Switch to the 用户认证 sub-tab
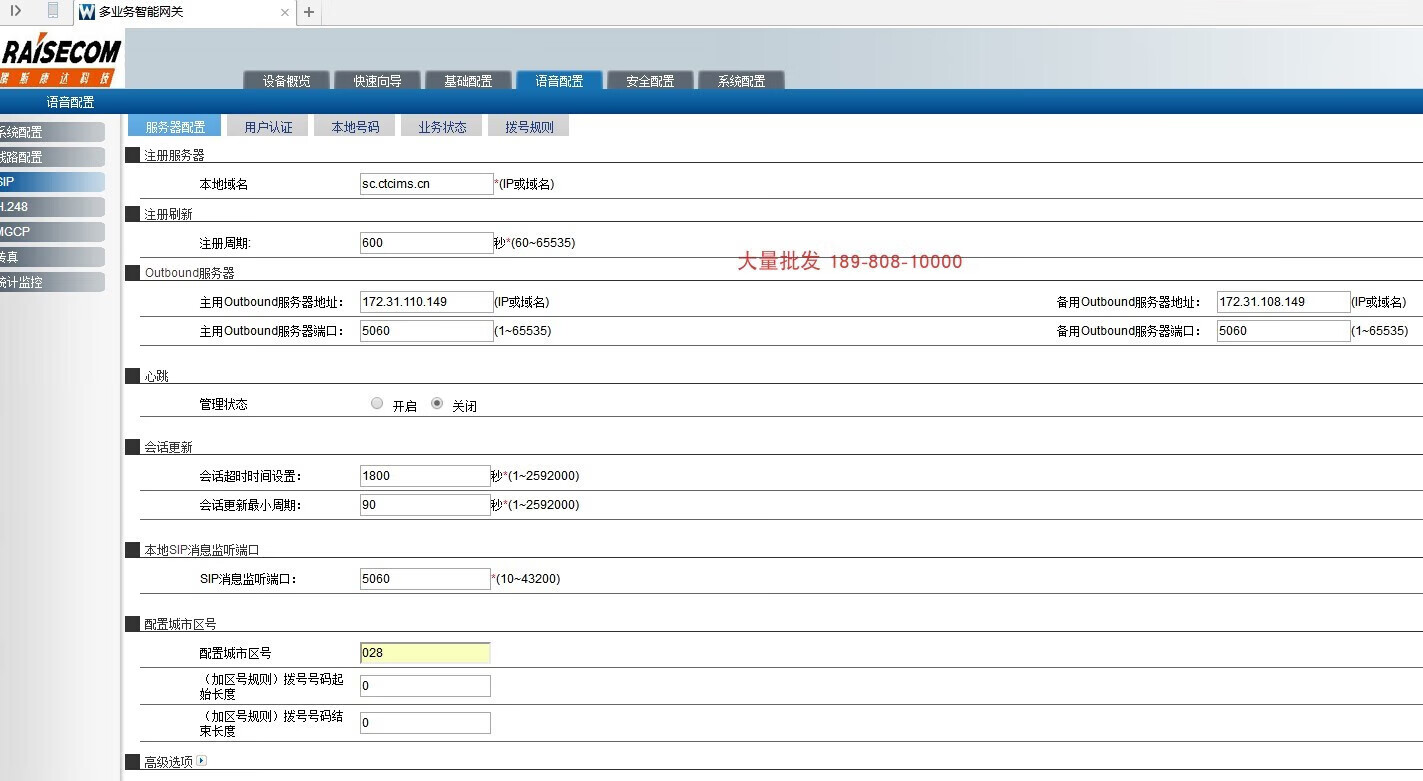The height and width of the screenshot is (781, 1423). 268,127
